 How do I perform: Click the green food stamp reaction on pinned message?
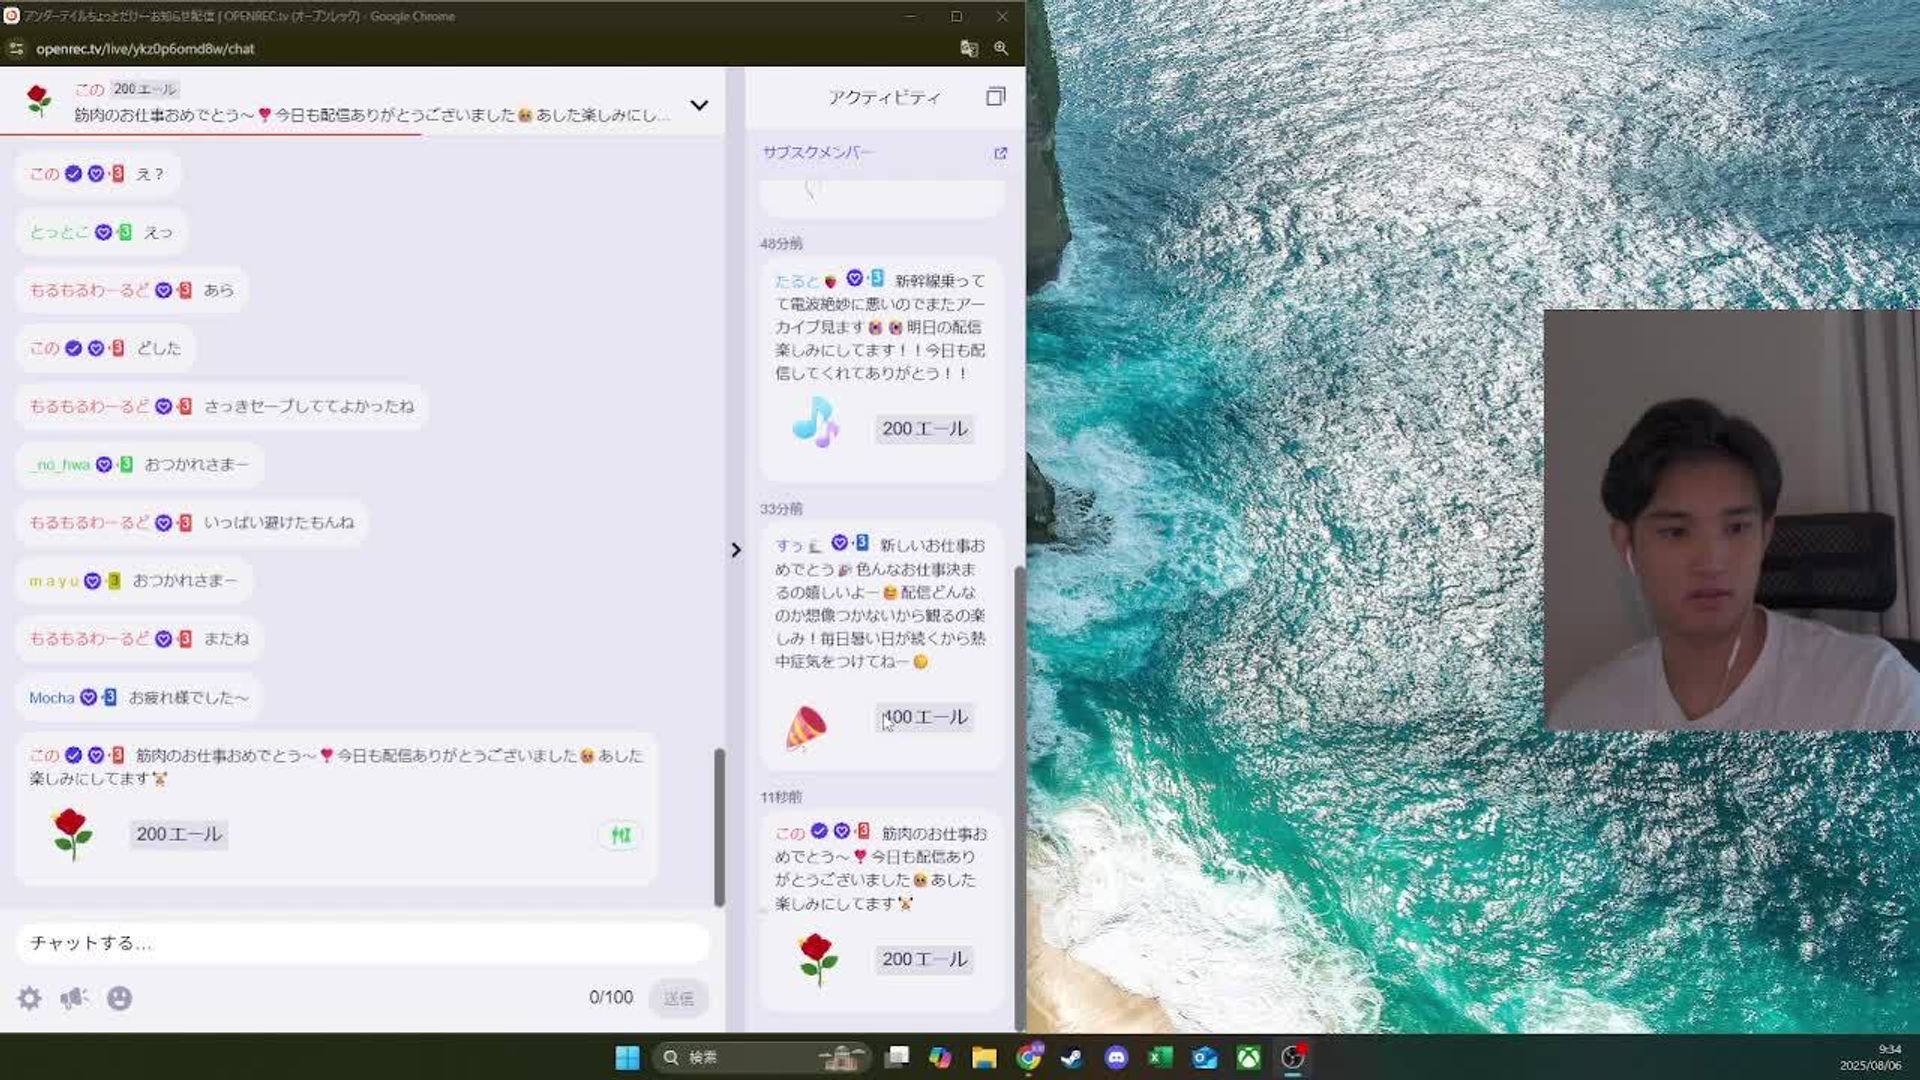pyautogui.click(x=621, y=834)
